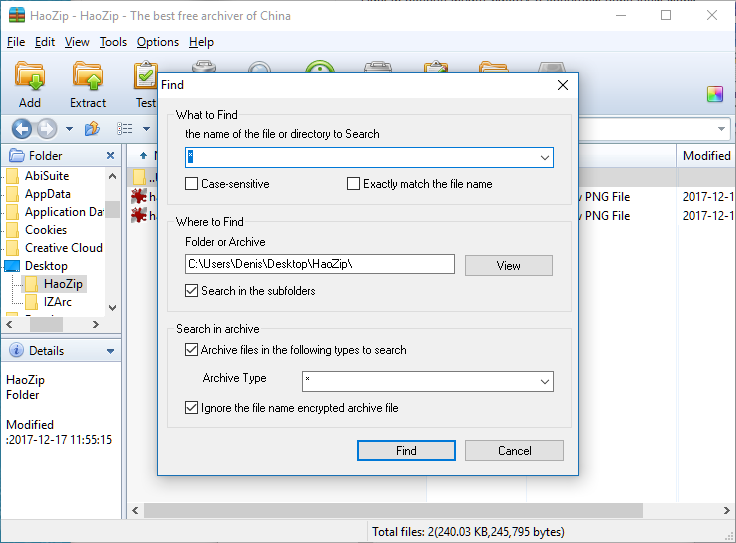This screenshot has width=736, height=543.
Task: Open the address bar dropdown
Action: [721, 129]
